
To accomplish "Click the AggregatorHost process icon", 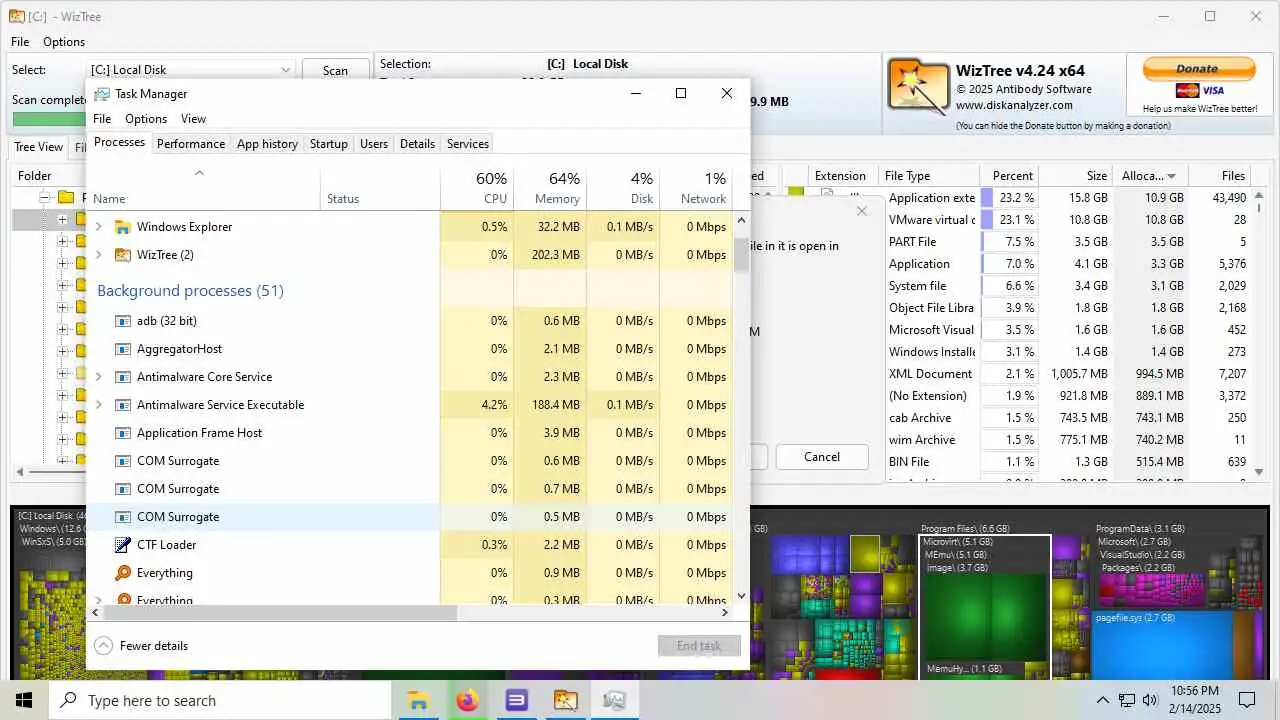I will click(123, 349).
